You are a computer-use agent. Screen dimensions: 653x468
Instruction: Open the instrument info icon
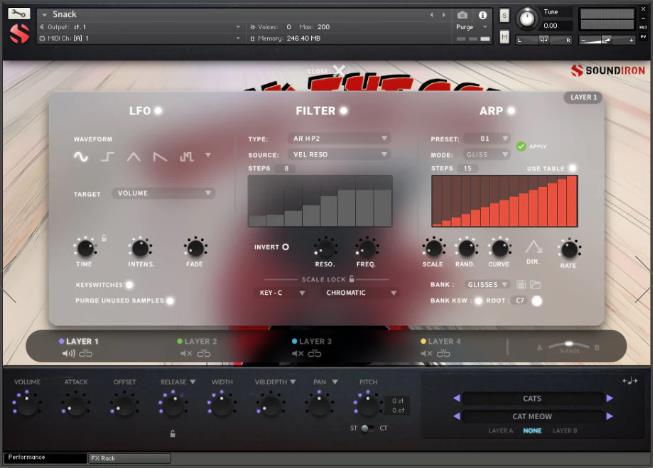coord(483,15)
